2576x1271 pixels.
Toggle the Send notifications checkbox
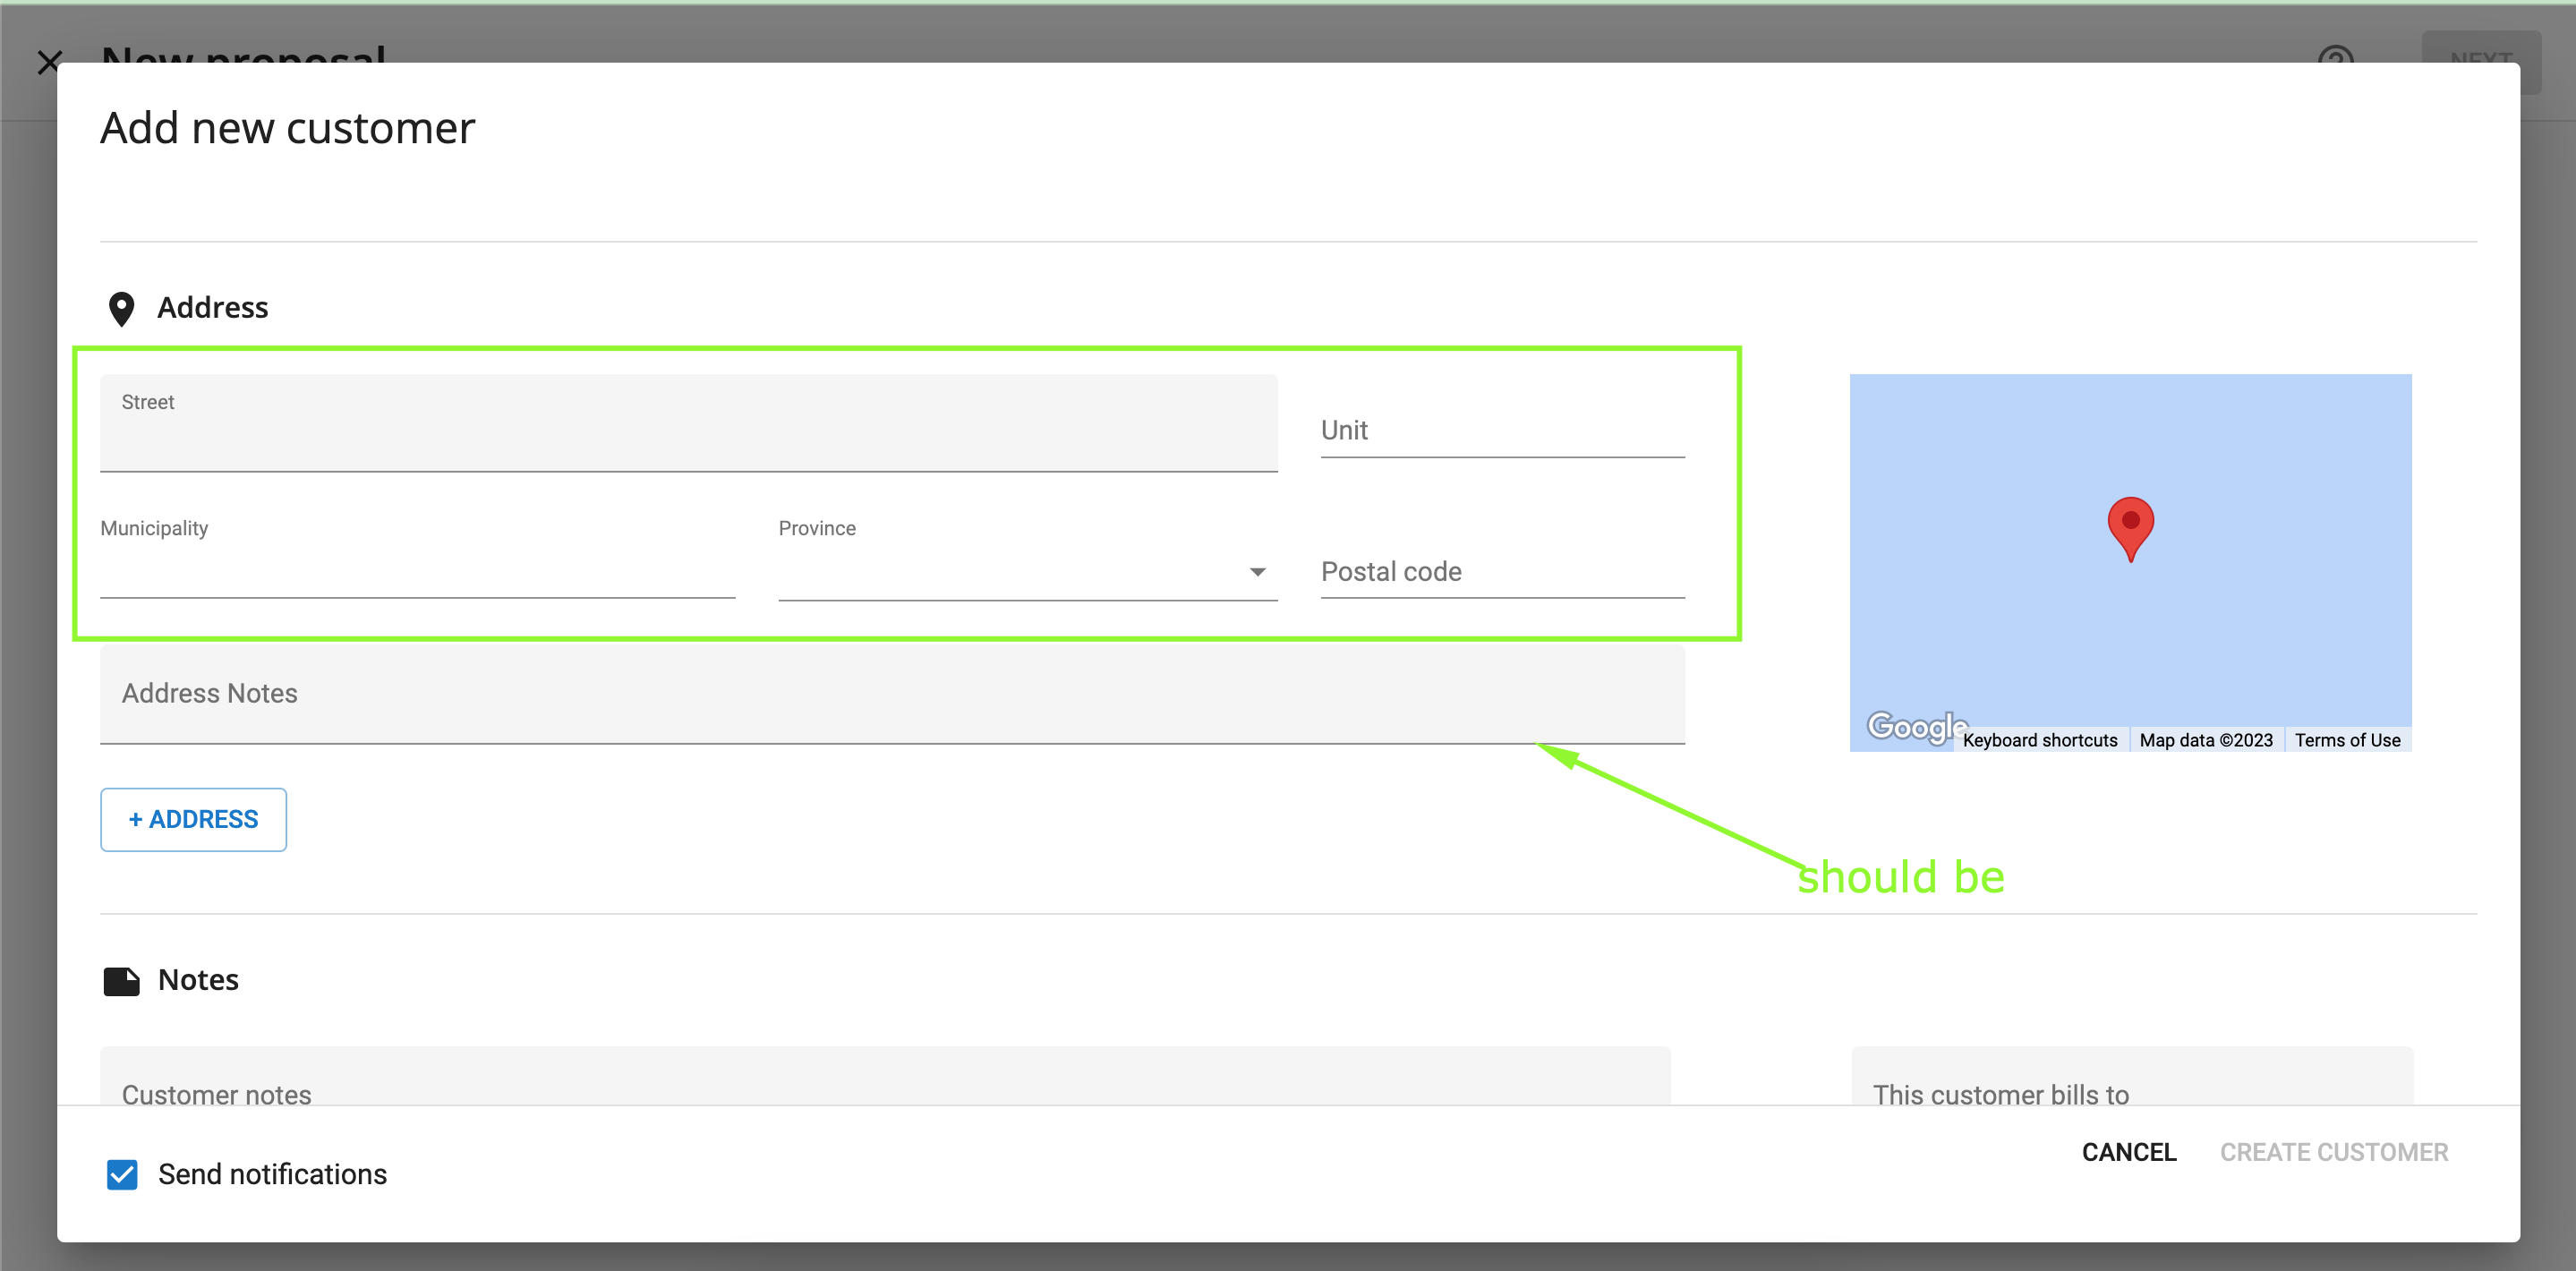(122, 1174)
